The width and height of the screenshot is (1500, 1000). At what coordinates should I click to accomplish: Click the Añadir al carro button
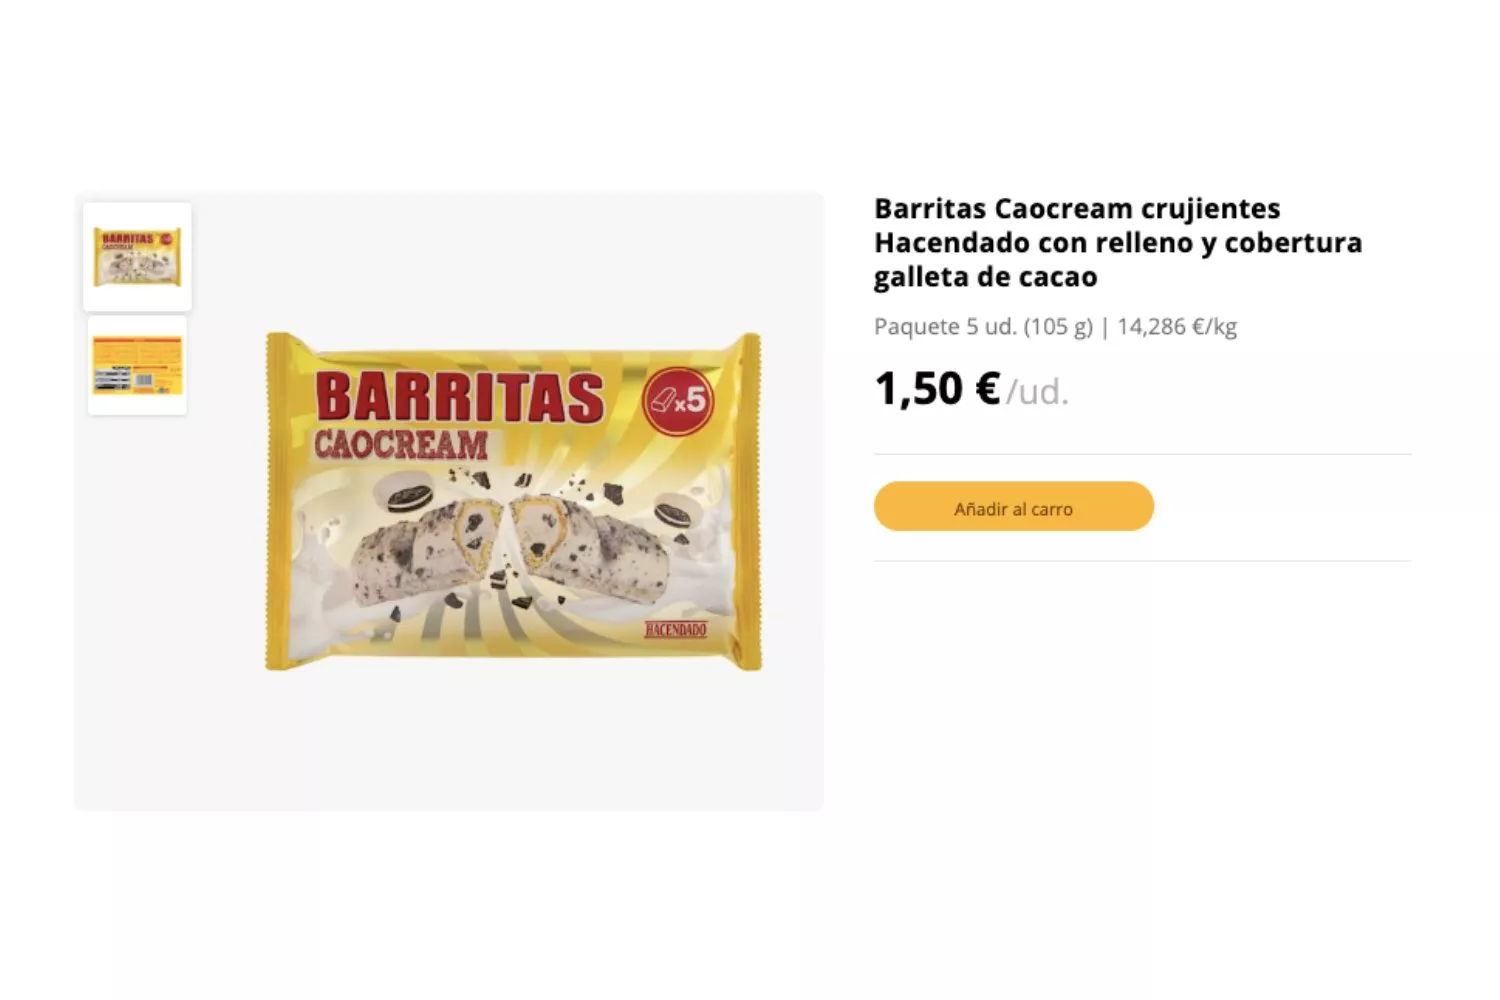pos(1013,507)
